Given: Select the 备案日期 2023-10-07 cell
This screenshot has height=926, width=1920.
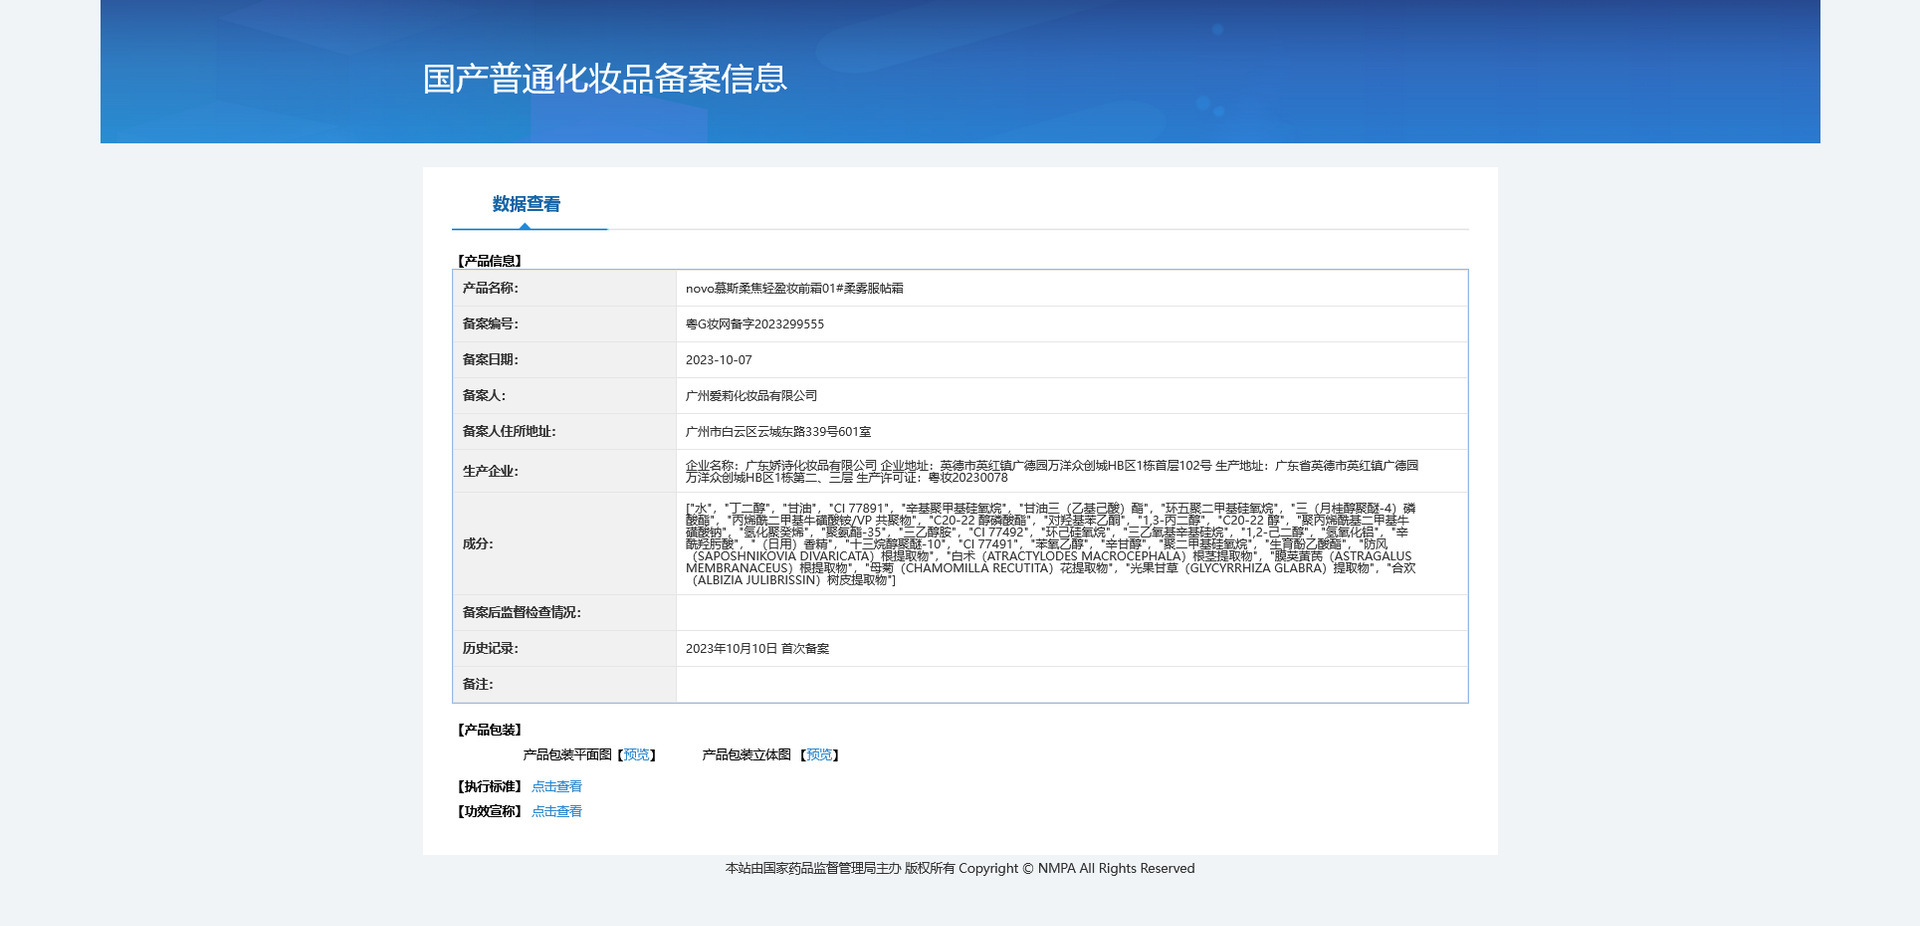Looking at the screenshot, I should coord(718,359).
